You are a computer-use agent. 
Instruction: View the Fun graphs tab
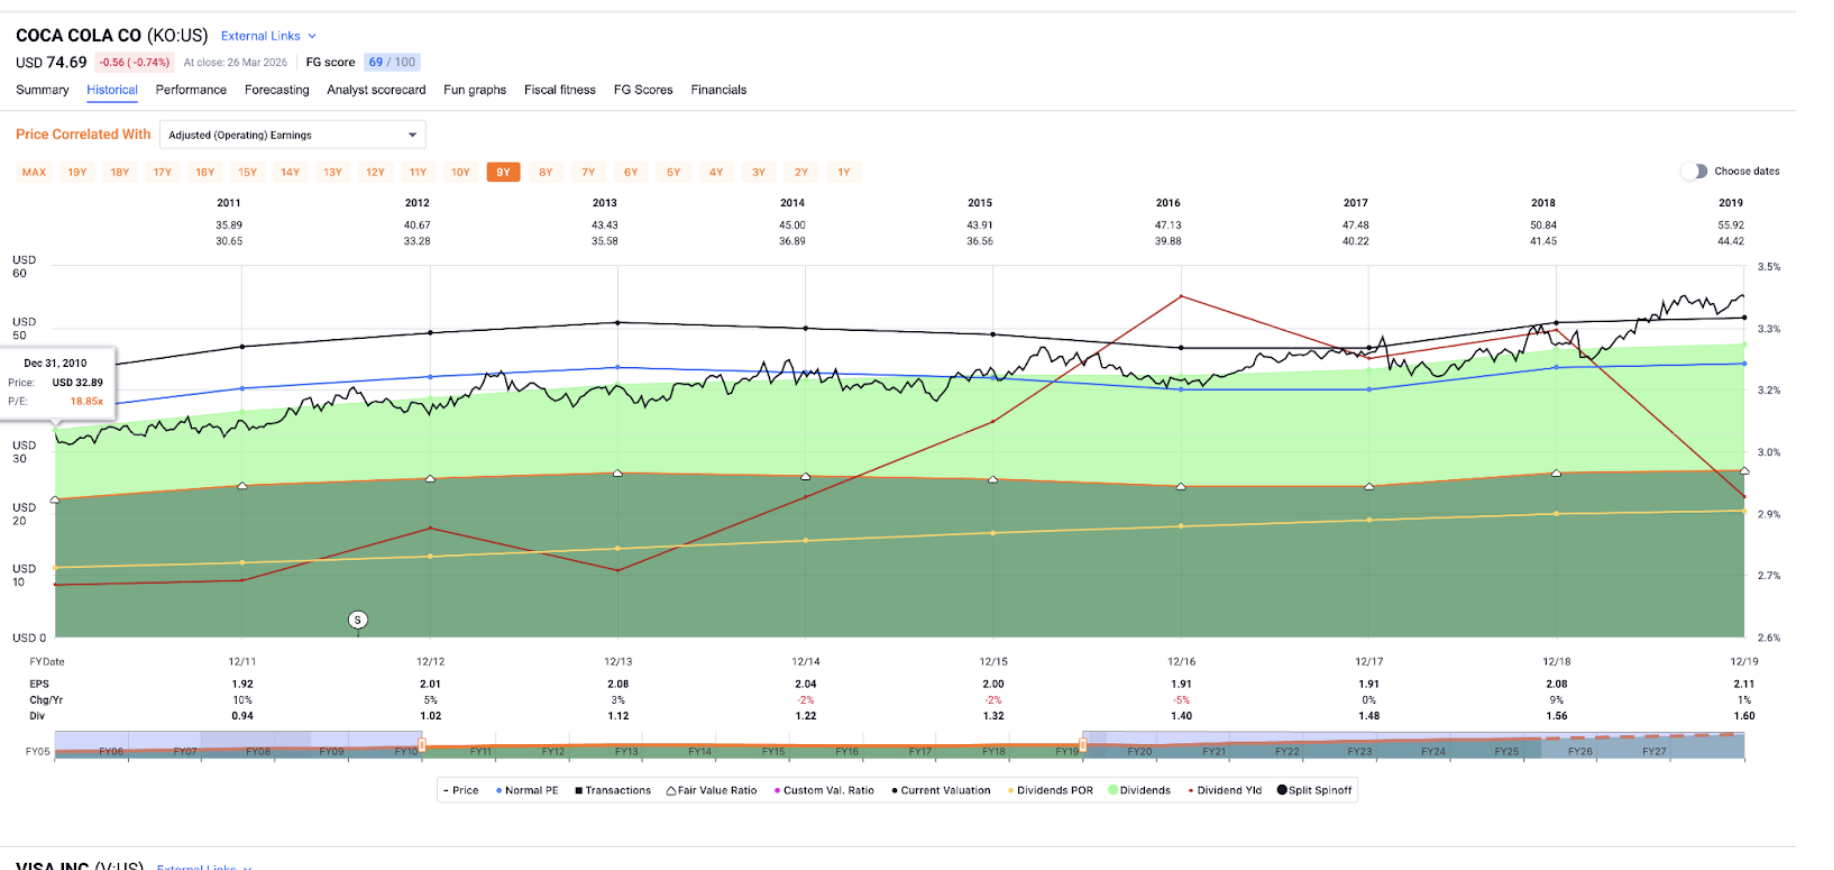tap(475, 90)
